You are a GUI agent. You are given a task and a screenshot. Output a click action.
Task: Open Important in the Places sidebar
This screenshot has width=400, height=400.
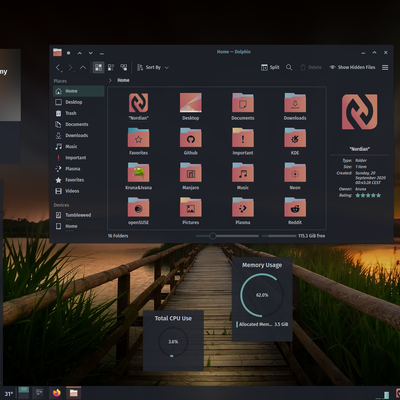pos(79,158)
